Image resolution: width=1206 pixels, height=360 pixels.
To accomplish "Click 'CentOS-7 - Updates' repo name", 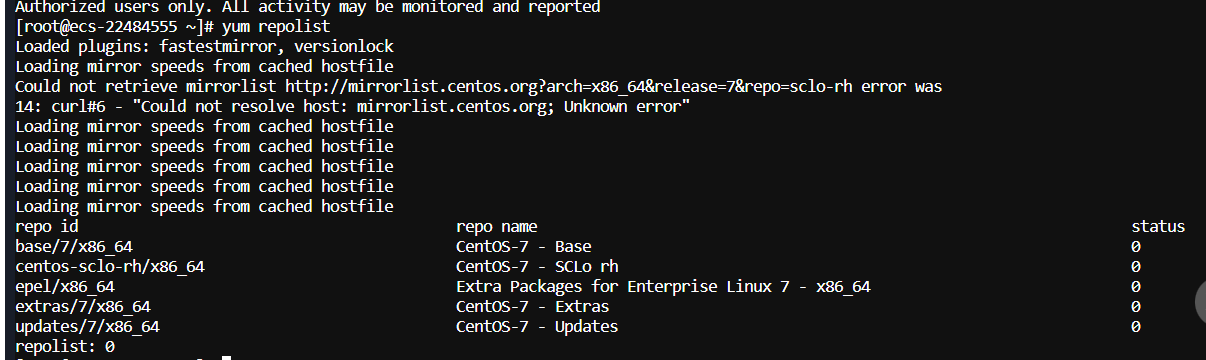I will click(x=537, y=327).
